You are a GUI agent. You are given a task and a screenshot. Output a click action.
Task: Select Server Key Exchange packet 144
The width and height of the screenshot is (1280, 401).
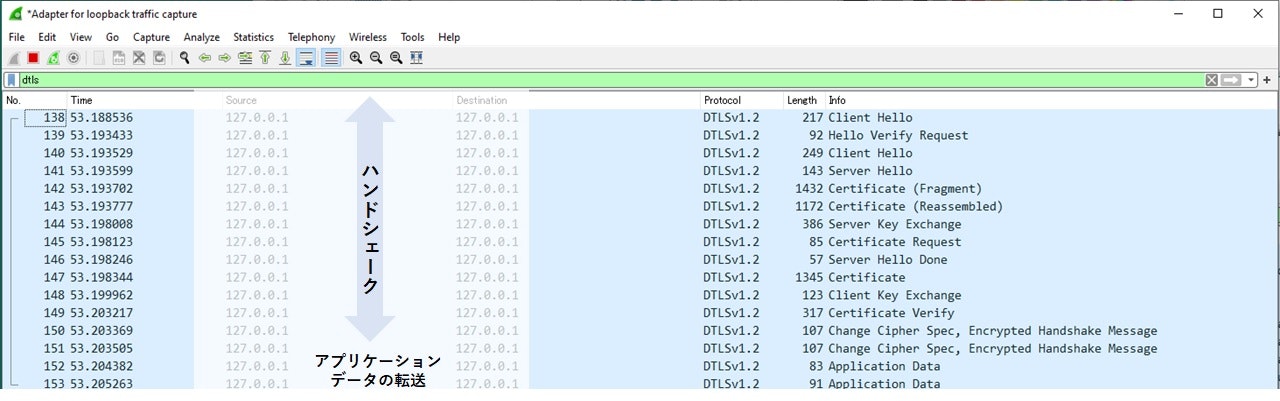[x=640, y=224]
